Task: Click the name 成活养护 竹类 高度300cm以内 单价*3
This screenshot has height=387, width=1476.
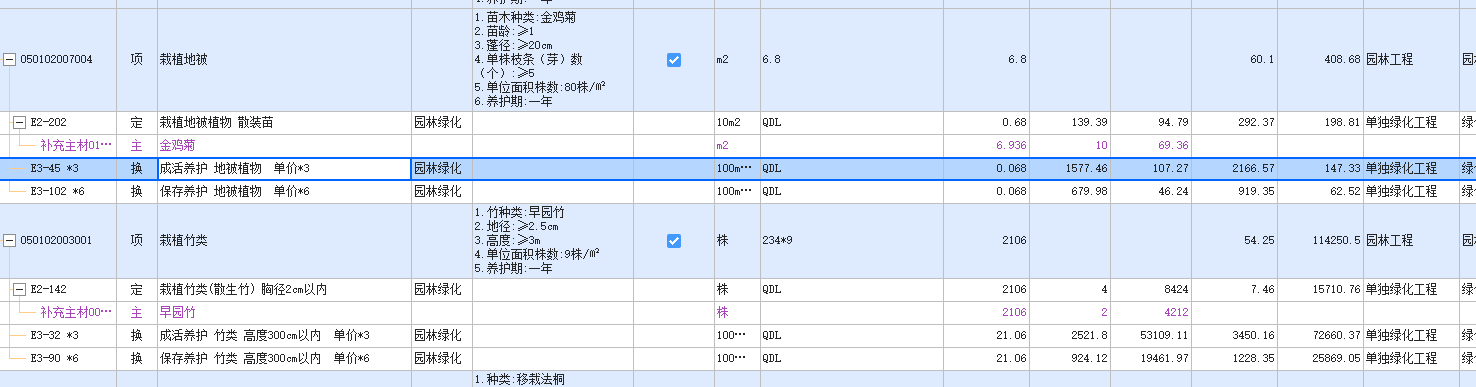Action: pos(265,335)
